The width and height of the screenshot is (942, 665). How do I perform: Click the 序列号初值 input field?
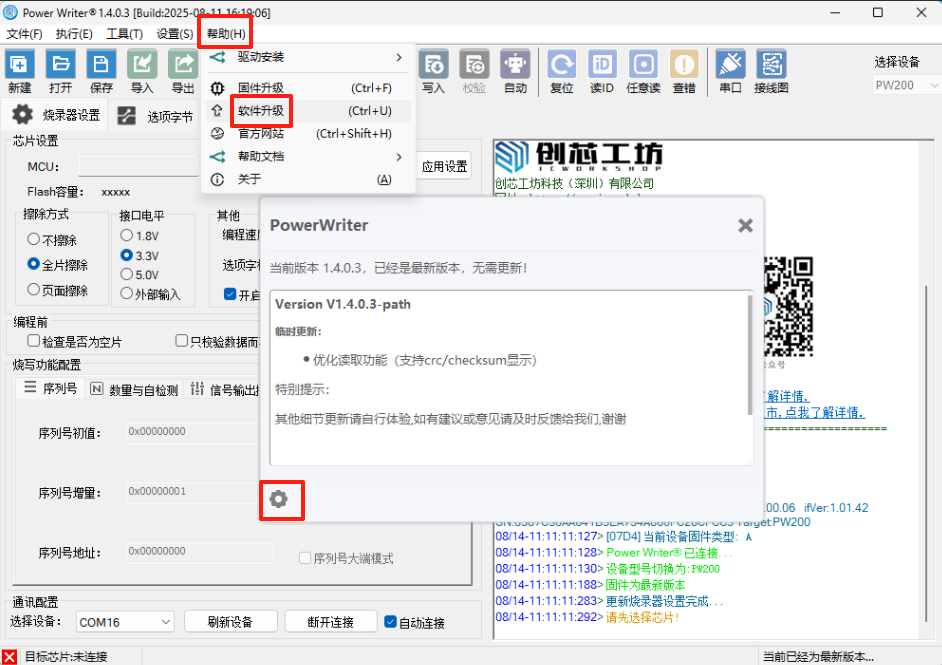193,432
